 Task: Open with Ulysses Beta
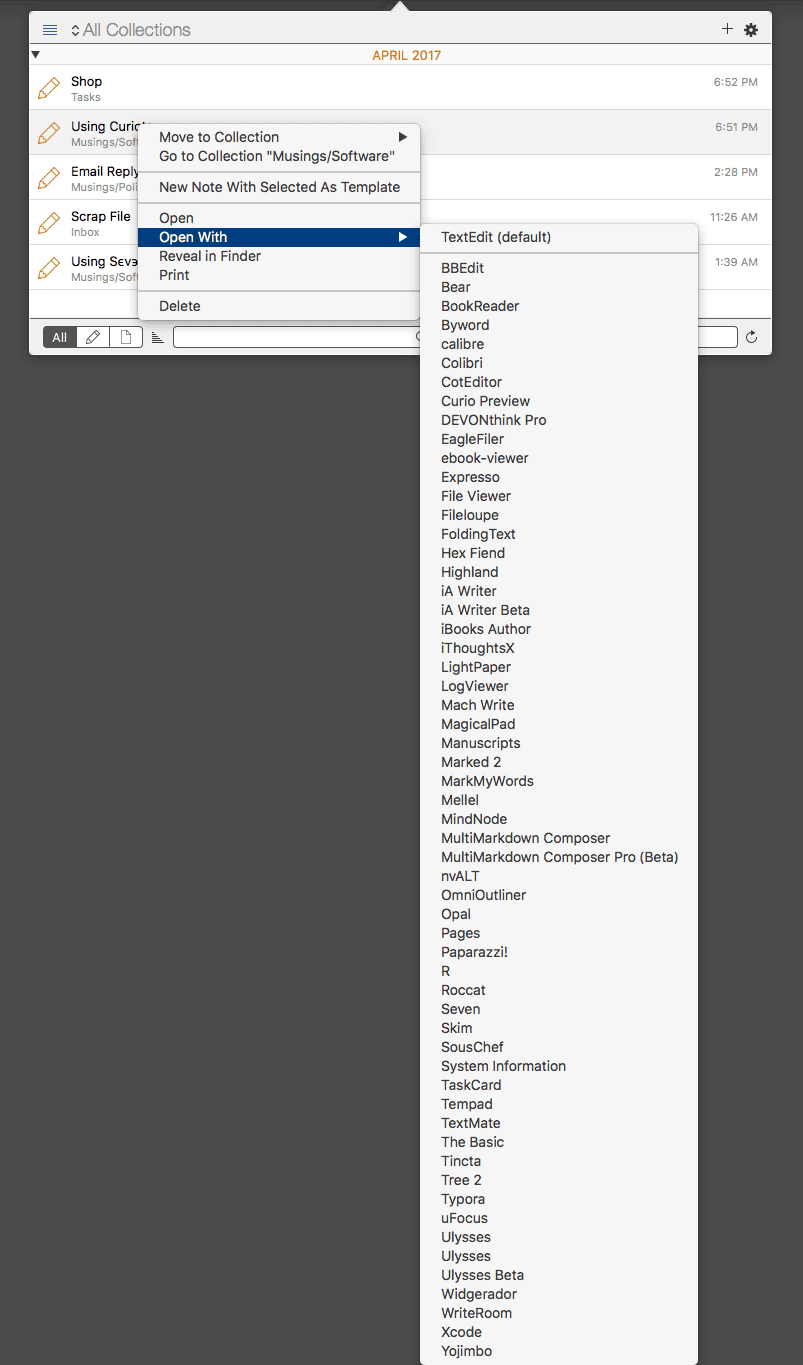pyautogui.click(x=559, y=1275)
